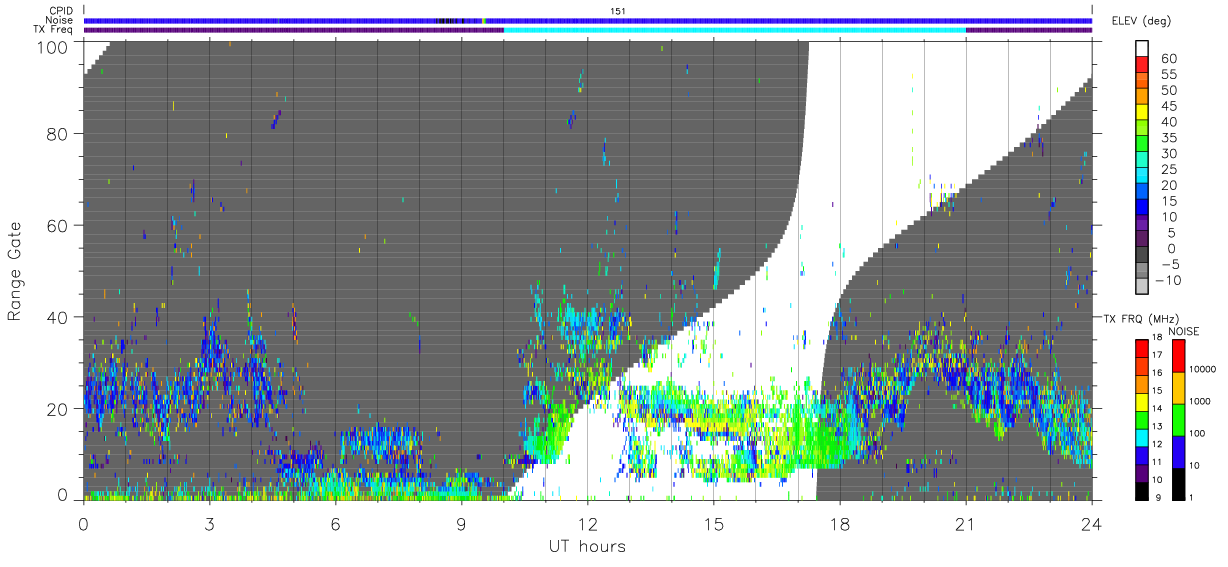Click the x-axis tick label '9'
Image resolution: width=1228 pixels, height=567 pixels.
tap(461, 524)
